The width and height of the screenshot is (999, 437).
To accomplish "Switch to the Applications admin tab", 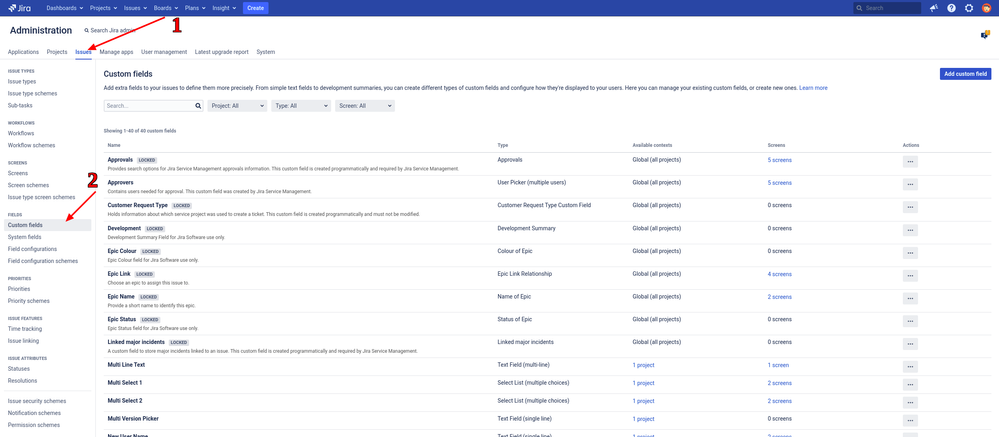I will (x=24, y=52).
